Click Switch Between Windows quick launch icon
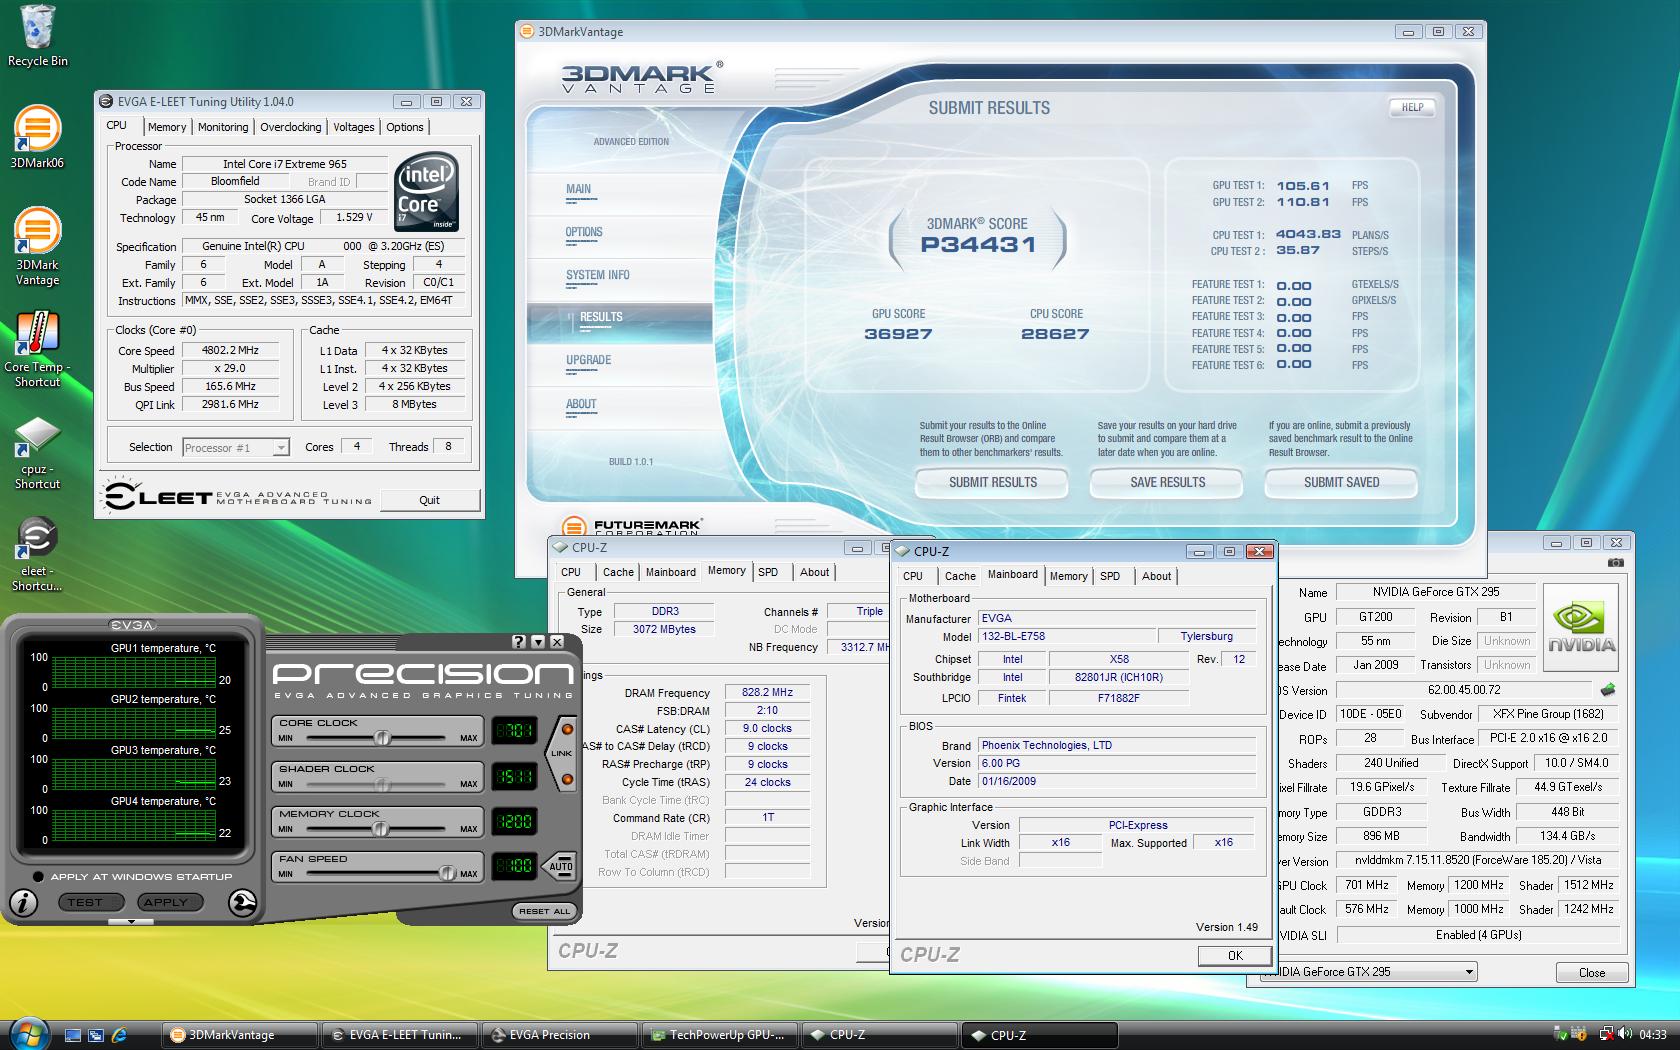 click(x=96, y=1035)
